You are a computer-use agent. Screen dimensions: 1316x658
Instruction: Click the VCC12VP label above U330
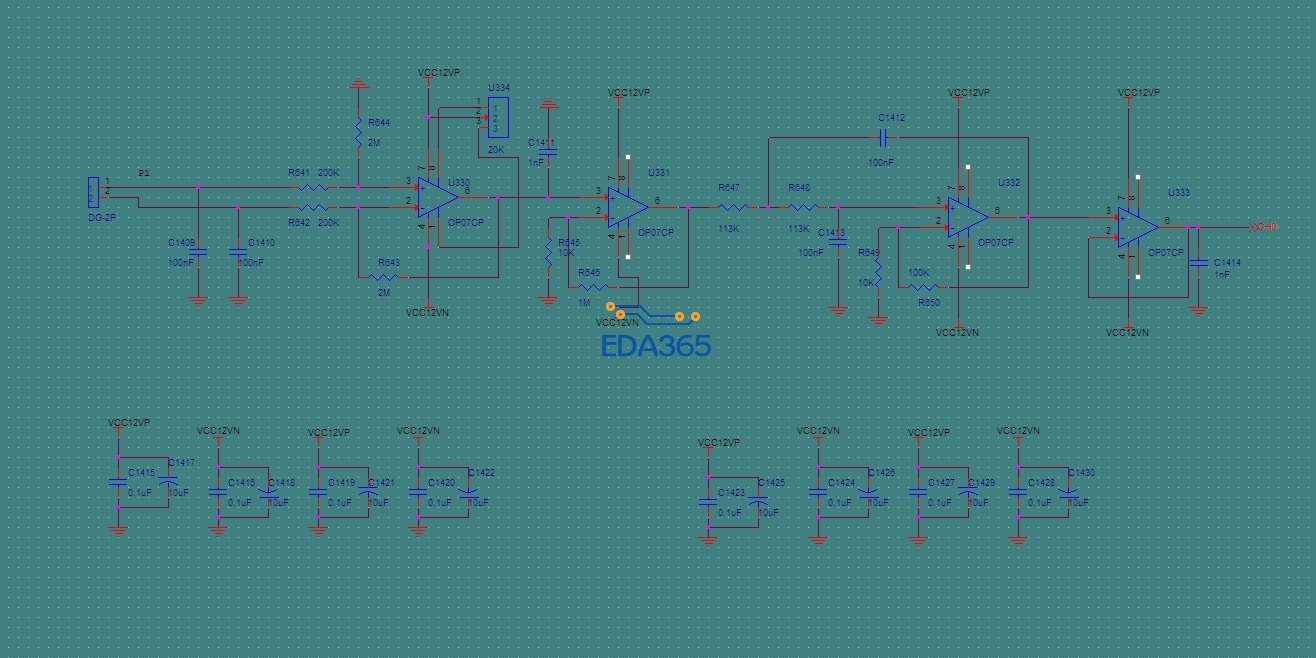(x=439, y=73)
